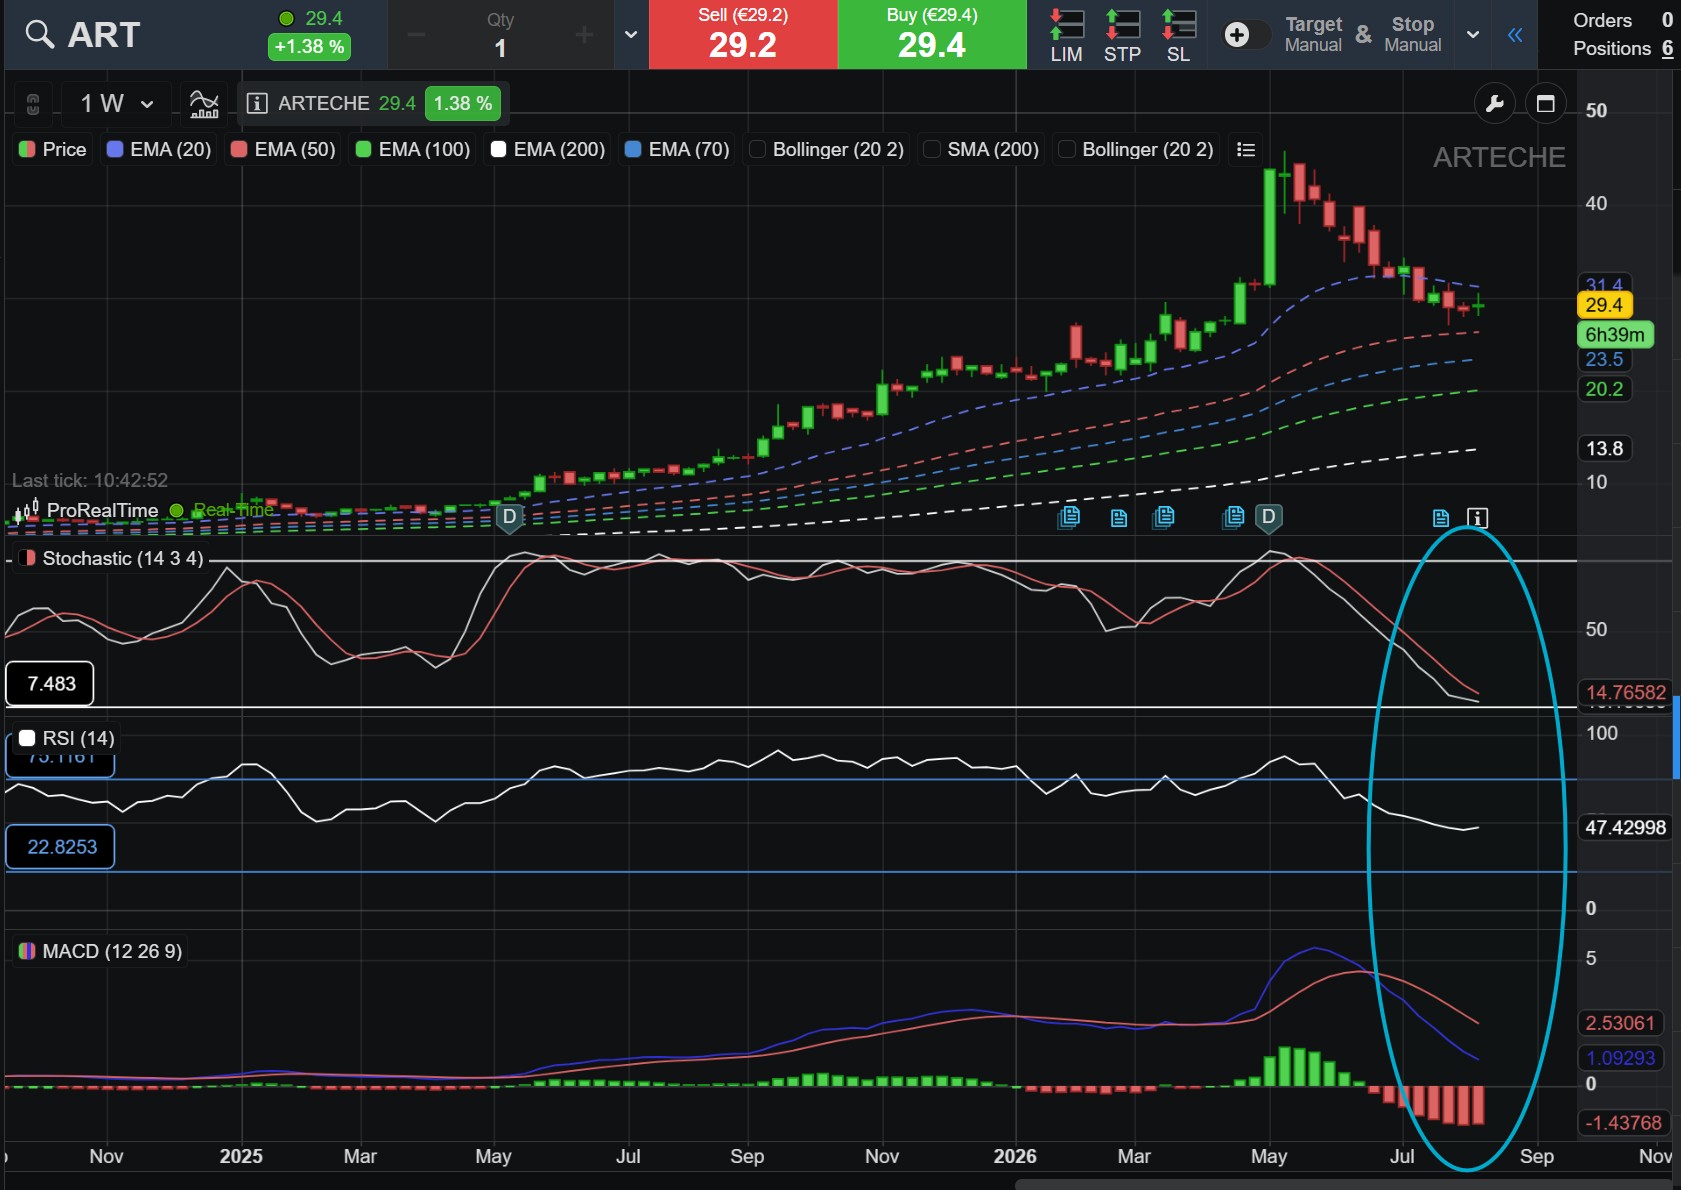
Task: Expand the Target & Stop options chevron
Action: (x=1472, y=35)
